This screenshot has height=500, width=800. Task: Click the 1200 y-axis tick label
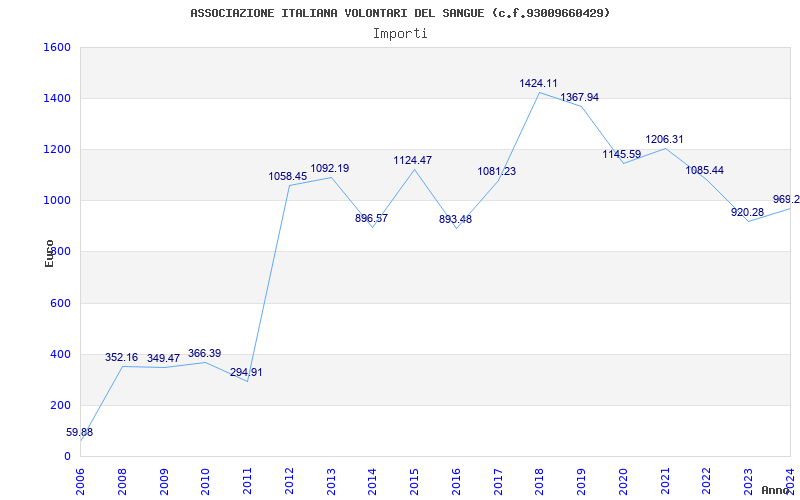coord(57,149)
